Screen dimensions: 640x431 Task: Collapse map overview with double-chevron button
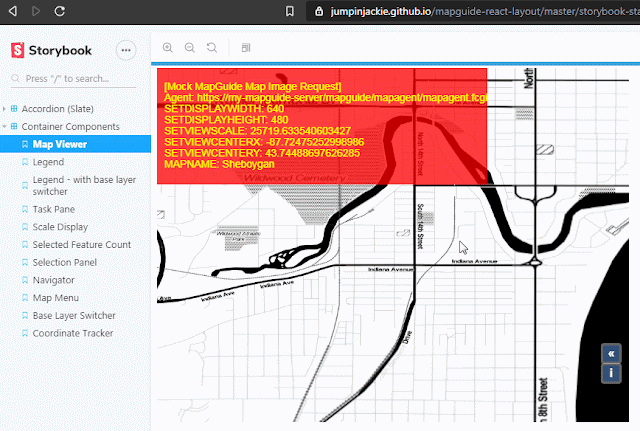[611, 353]
